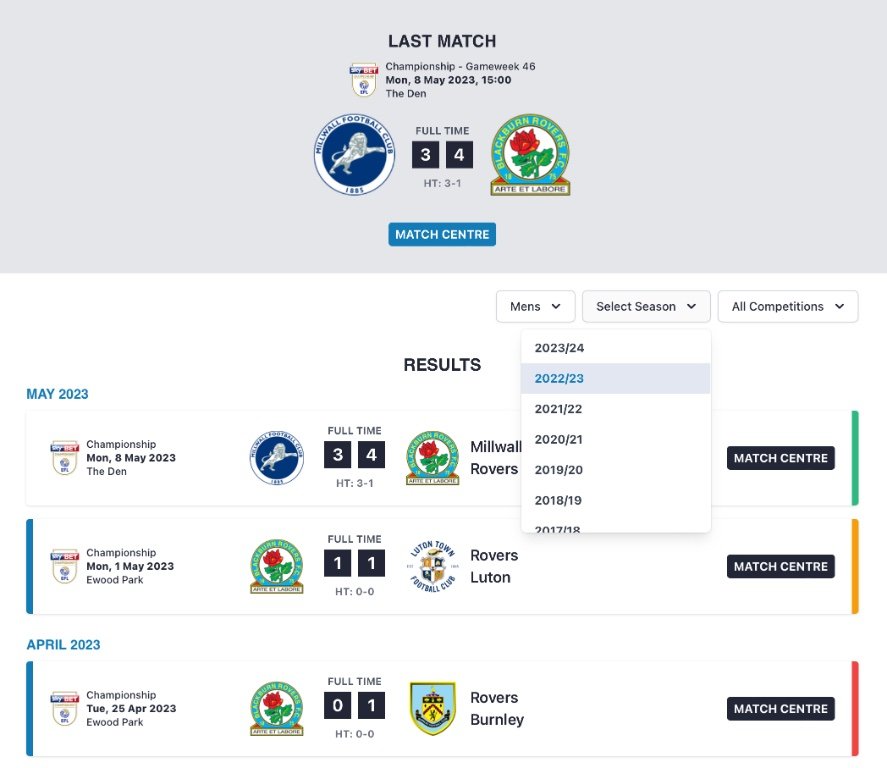Open the Mens team dropdown

point(535,307)
